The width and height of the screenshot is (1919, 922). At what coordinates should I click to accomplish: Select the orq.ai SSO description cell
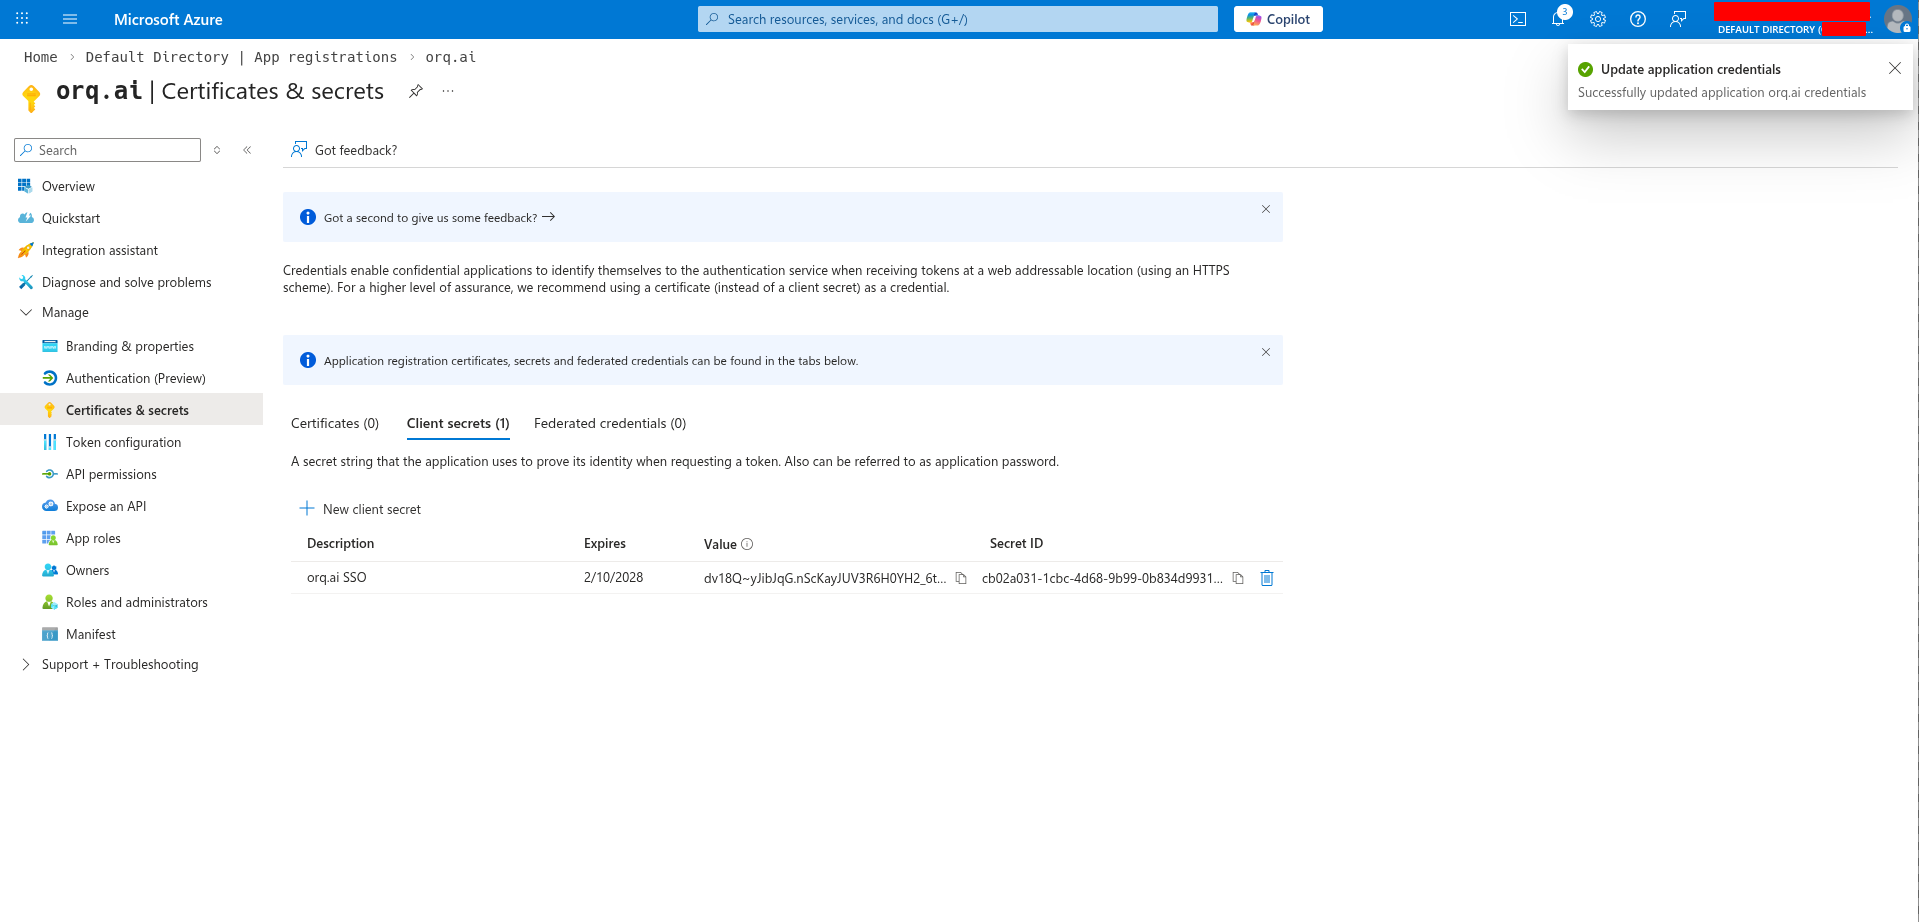(x=337, y=577)
